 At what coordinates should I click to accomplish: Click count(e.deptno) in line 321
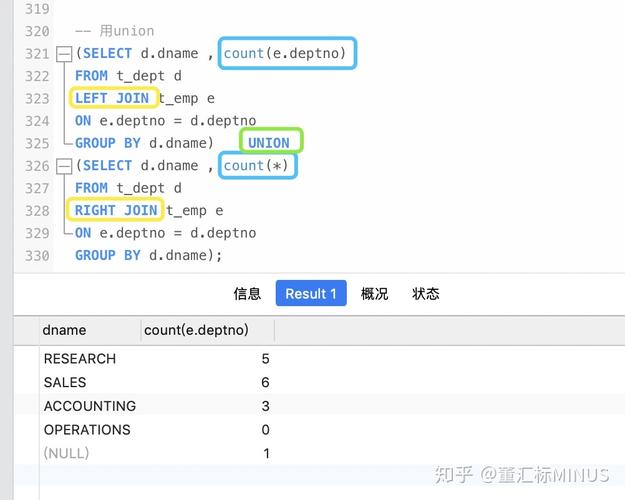pos(285,53)
